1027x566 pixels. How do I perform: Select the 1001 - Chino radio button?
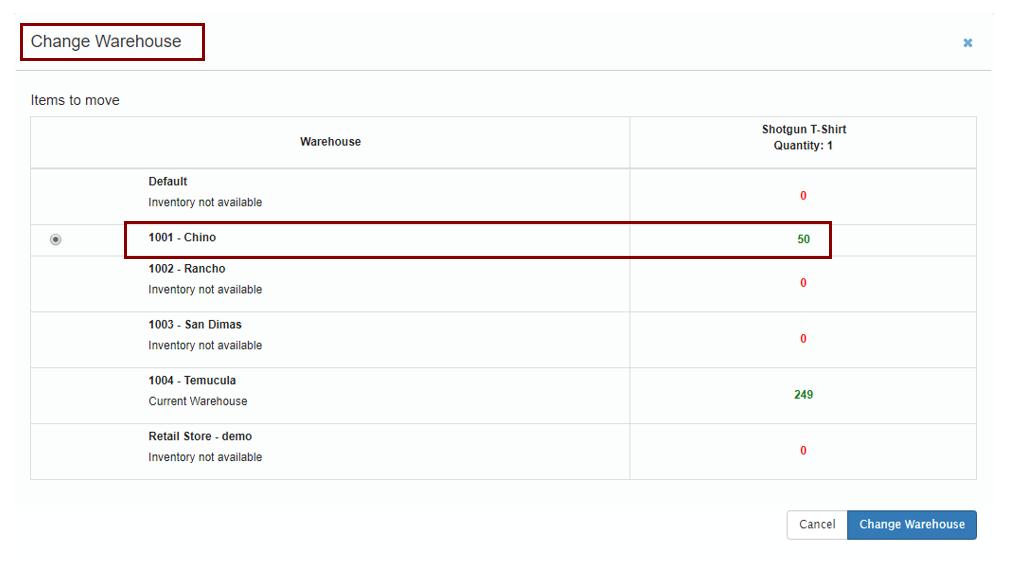coord(56,240)
